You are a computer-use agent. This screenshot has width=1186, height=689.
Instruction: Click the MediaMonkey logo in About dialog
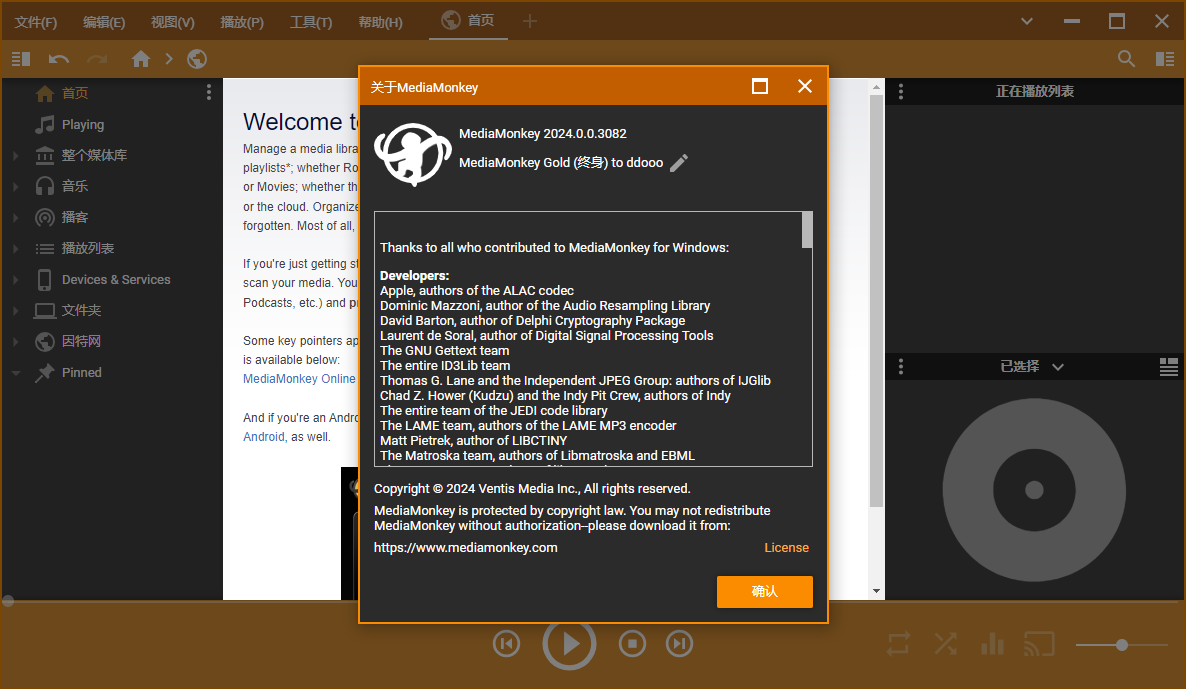click(413, 154)
